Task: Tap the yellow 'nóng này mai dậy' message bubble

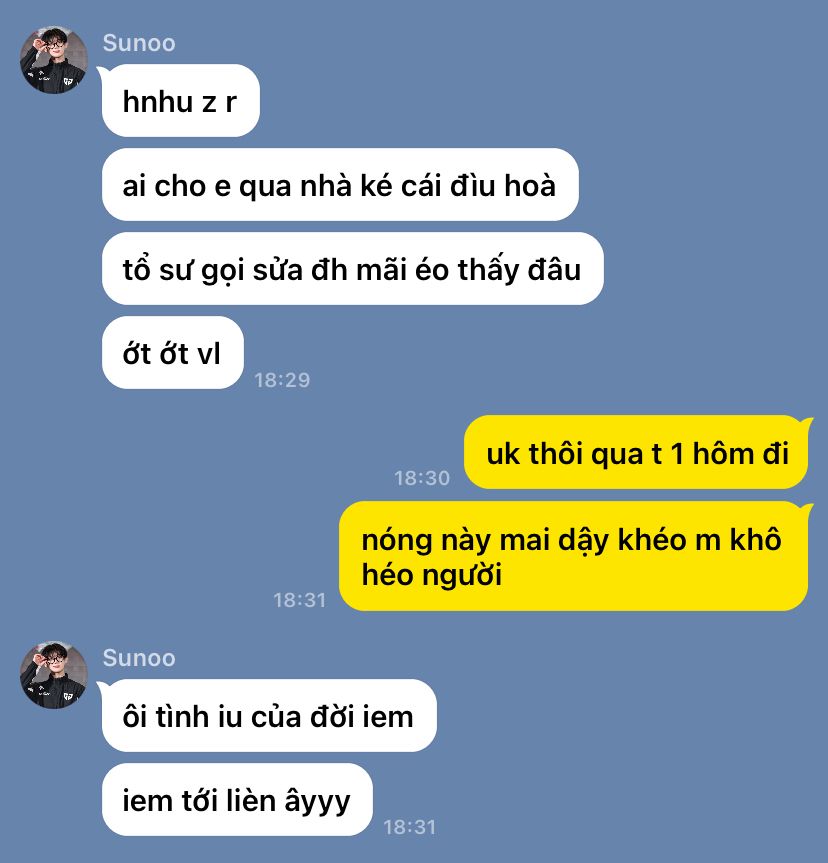Action: coord(573,556)
